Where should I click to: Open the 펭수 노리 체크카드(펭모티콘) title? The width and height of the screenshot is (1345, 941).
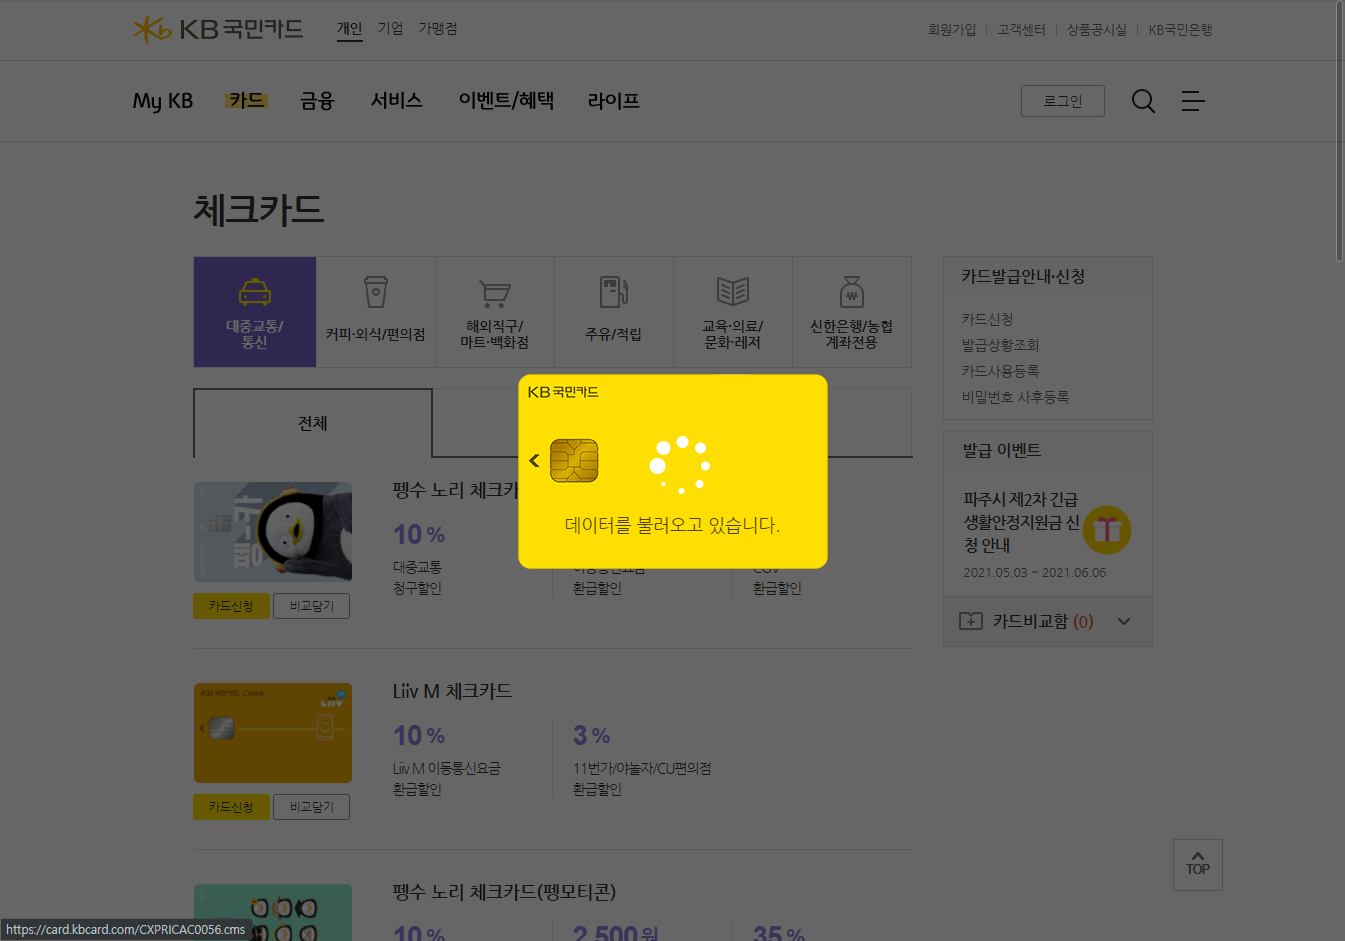coord(504,891)
